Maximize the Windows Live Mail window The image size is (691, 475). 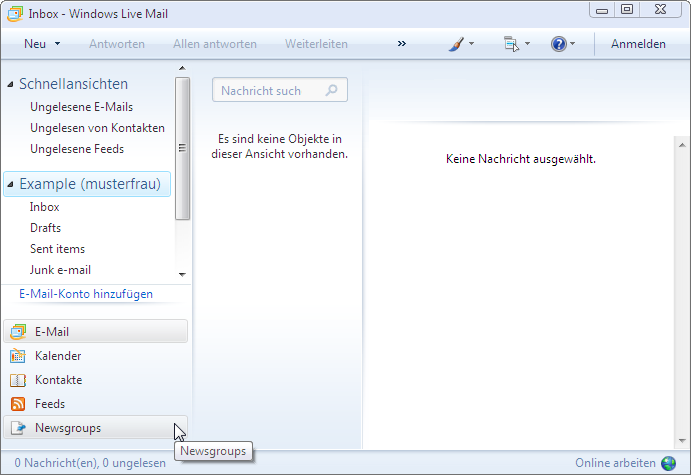point(627,10)
